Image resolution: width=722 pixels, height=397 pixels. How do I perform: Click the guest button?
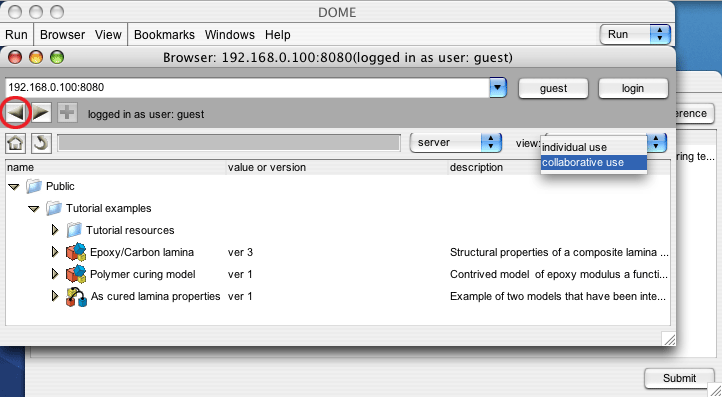(x=553, y=88)
